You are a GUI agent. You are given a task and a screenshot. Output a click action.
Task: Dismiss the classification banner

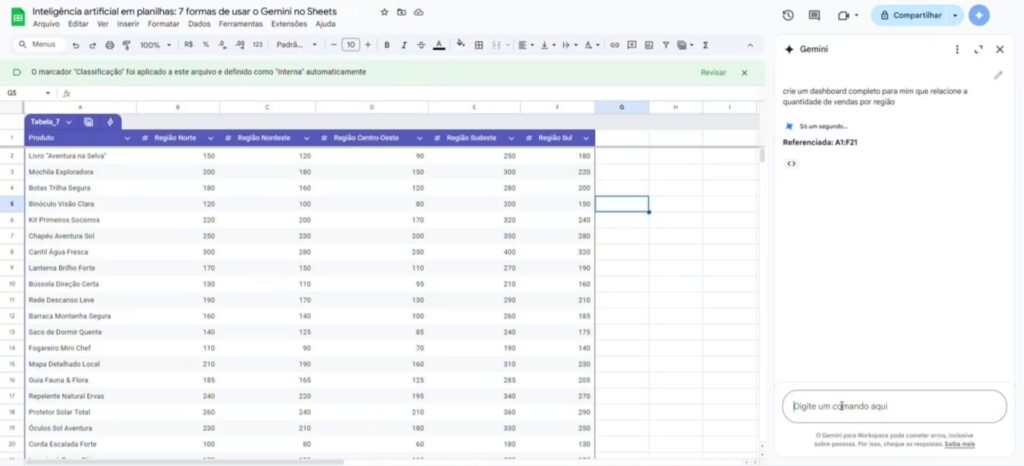coord(744,72)
